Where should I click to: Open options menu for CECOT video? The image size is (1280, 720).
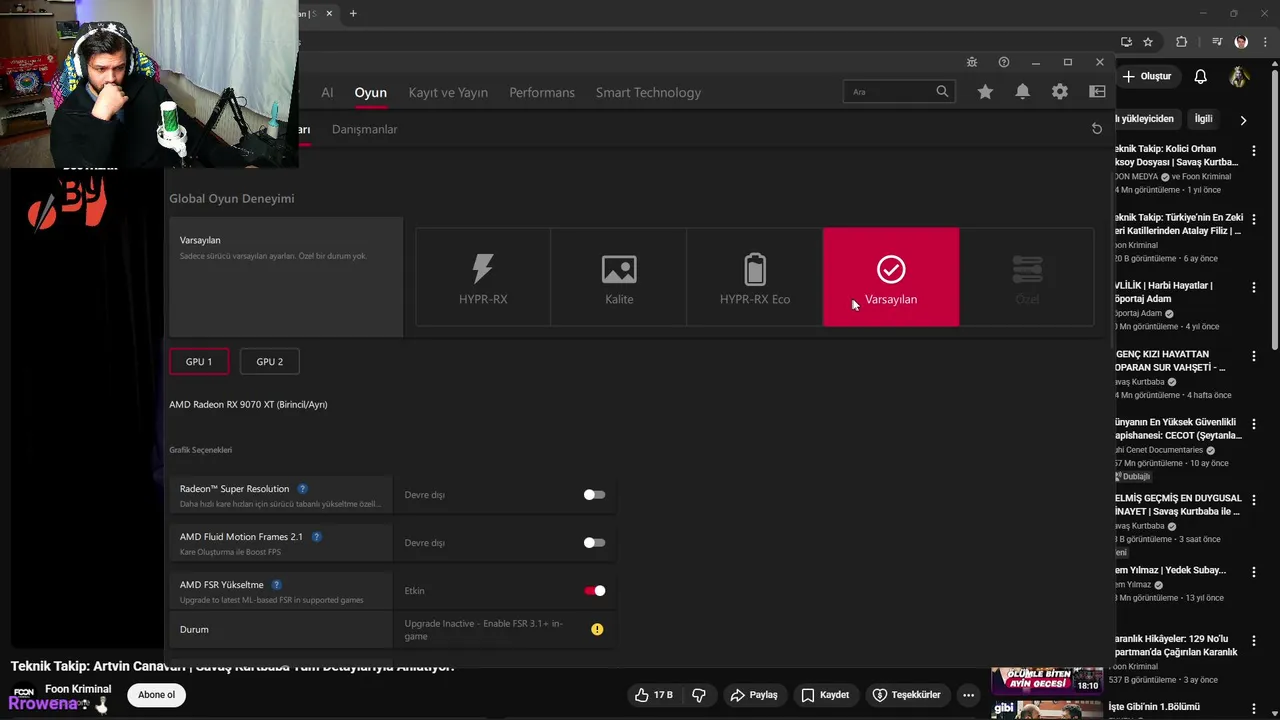pyautogui.click(x=1254, y=424)
